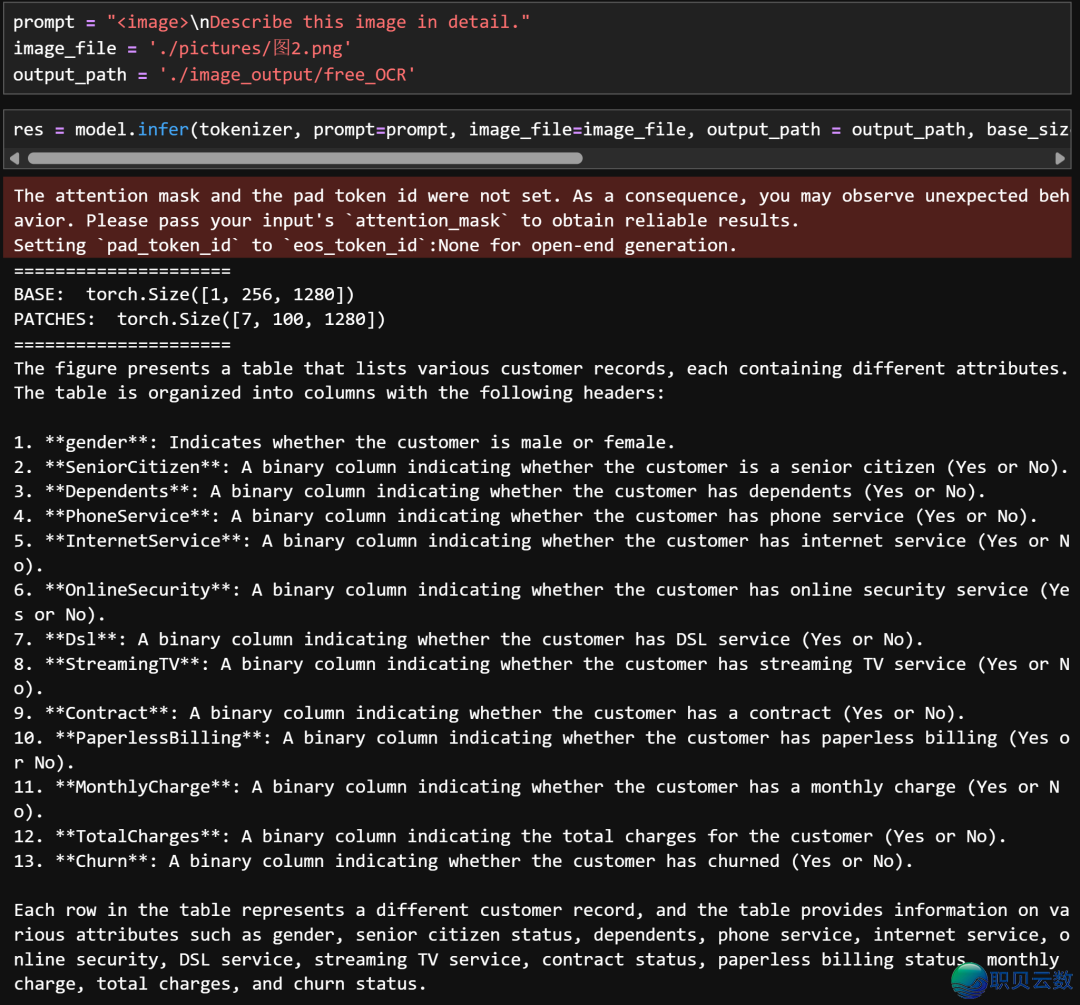Click the left arrow of the horizontal scrollbar

[14, 158]
